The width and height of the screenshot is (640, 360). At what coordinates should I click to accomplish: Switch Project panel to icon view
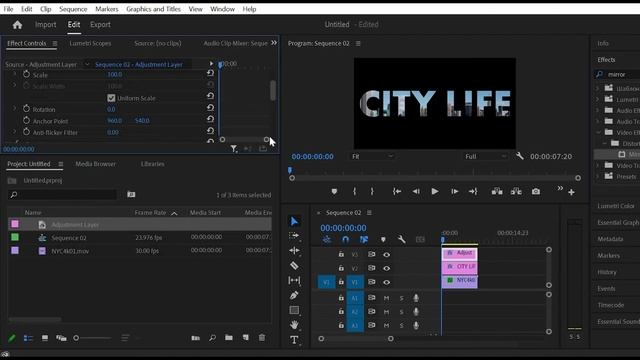click(44, 338)
